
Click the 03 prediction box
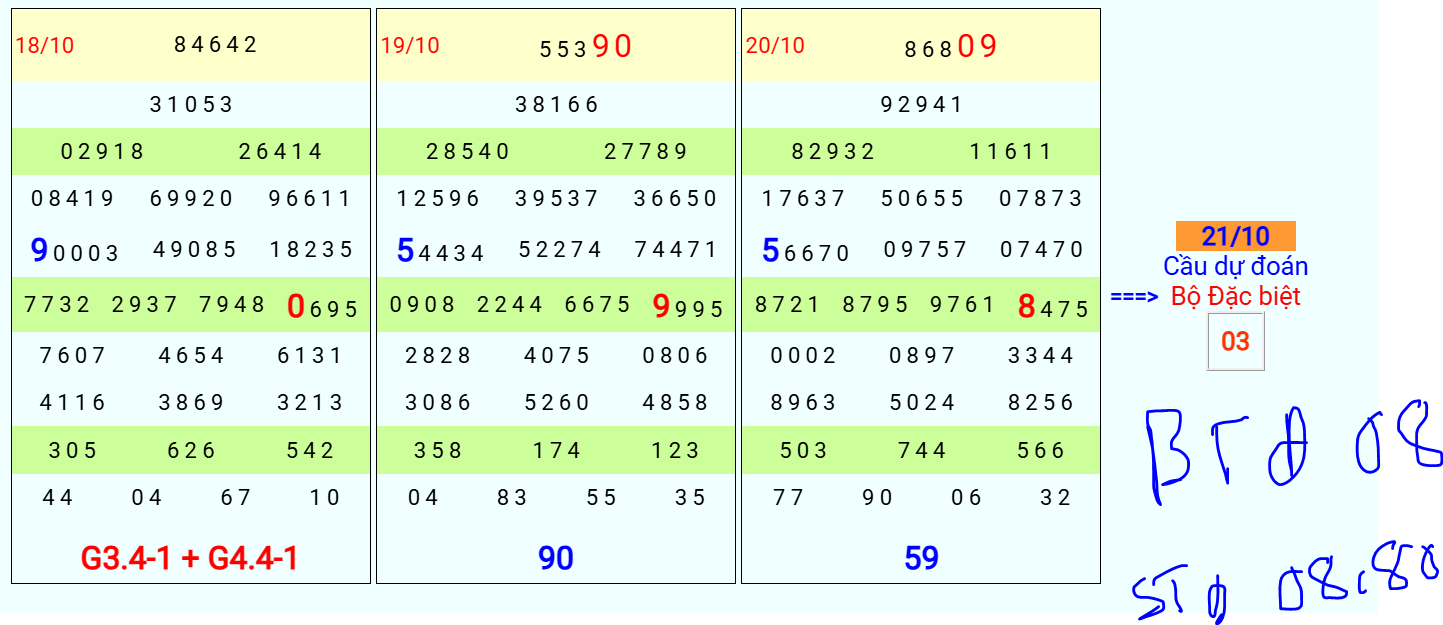pyautogui.click(x=1236, y=341)
